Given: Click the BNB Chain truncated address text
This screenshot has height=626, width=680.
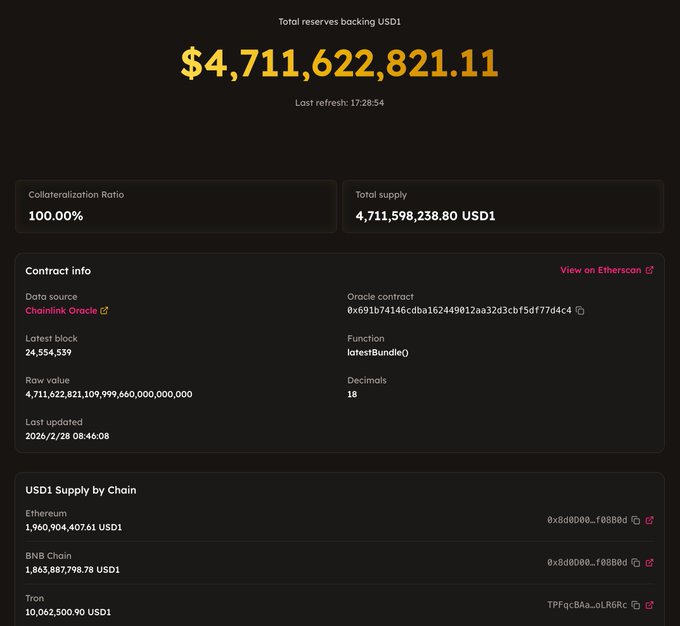Looking at the screenshot, I should (x=587, y=562).
